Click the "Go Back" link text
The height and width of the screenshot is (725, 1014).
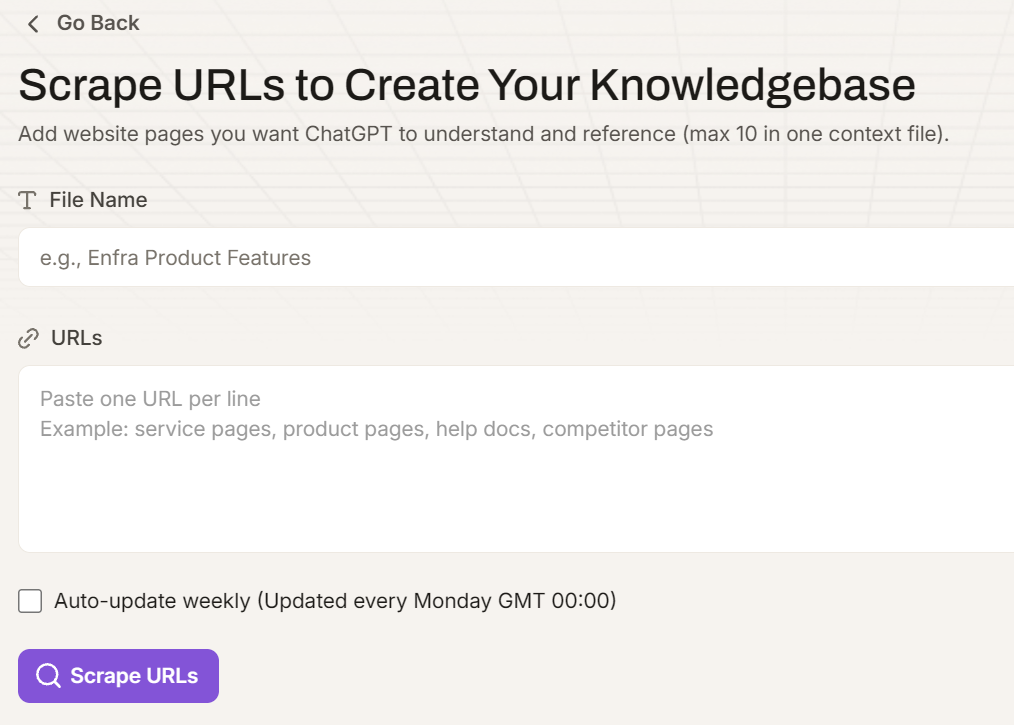(98, 23)
